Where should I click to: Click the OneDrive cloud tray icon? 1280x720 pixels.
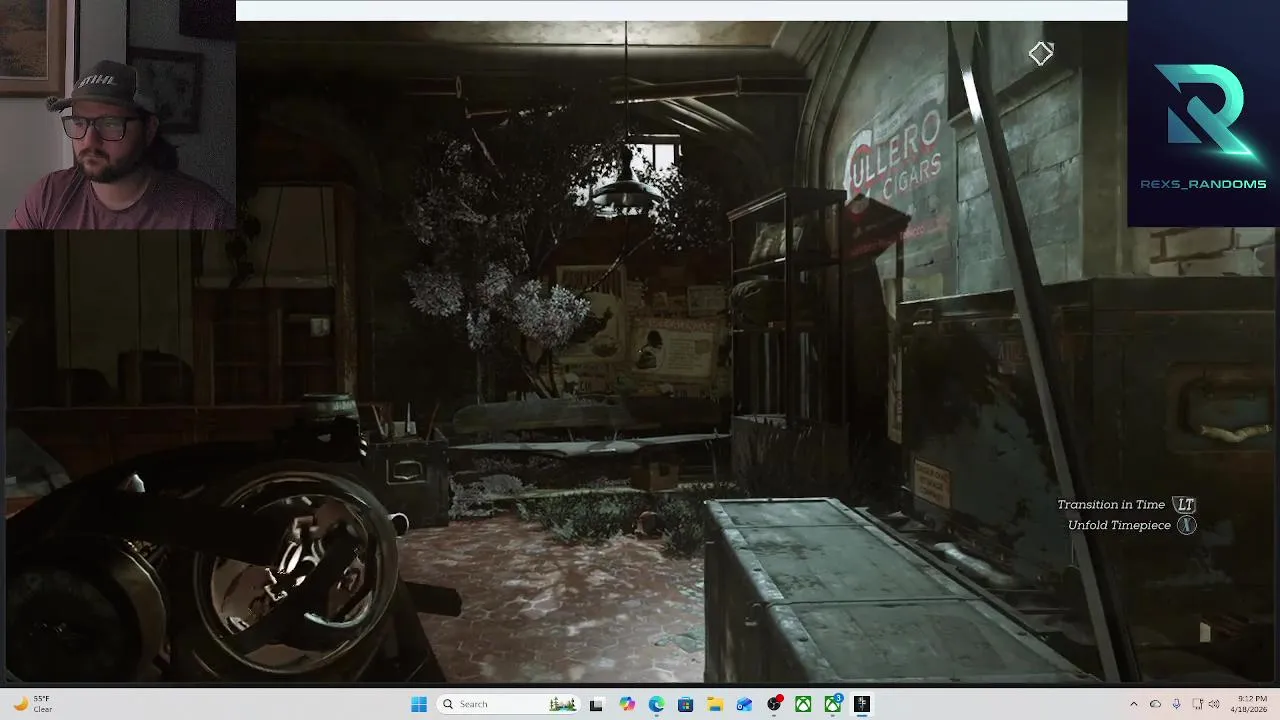click(x=1155, y=704)
